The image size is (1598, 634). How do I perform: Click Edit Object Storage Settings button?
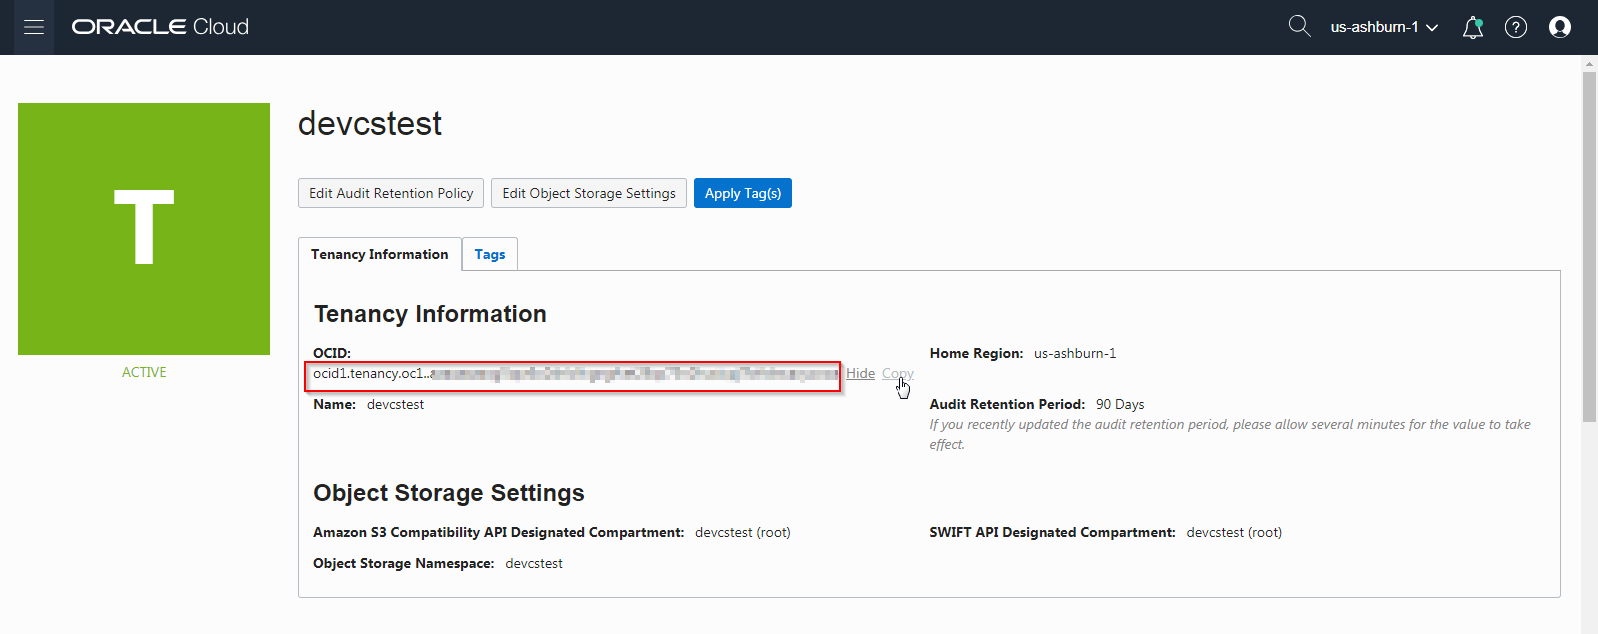click(589, 193)
